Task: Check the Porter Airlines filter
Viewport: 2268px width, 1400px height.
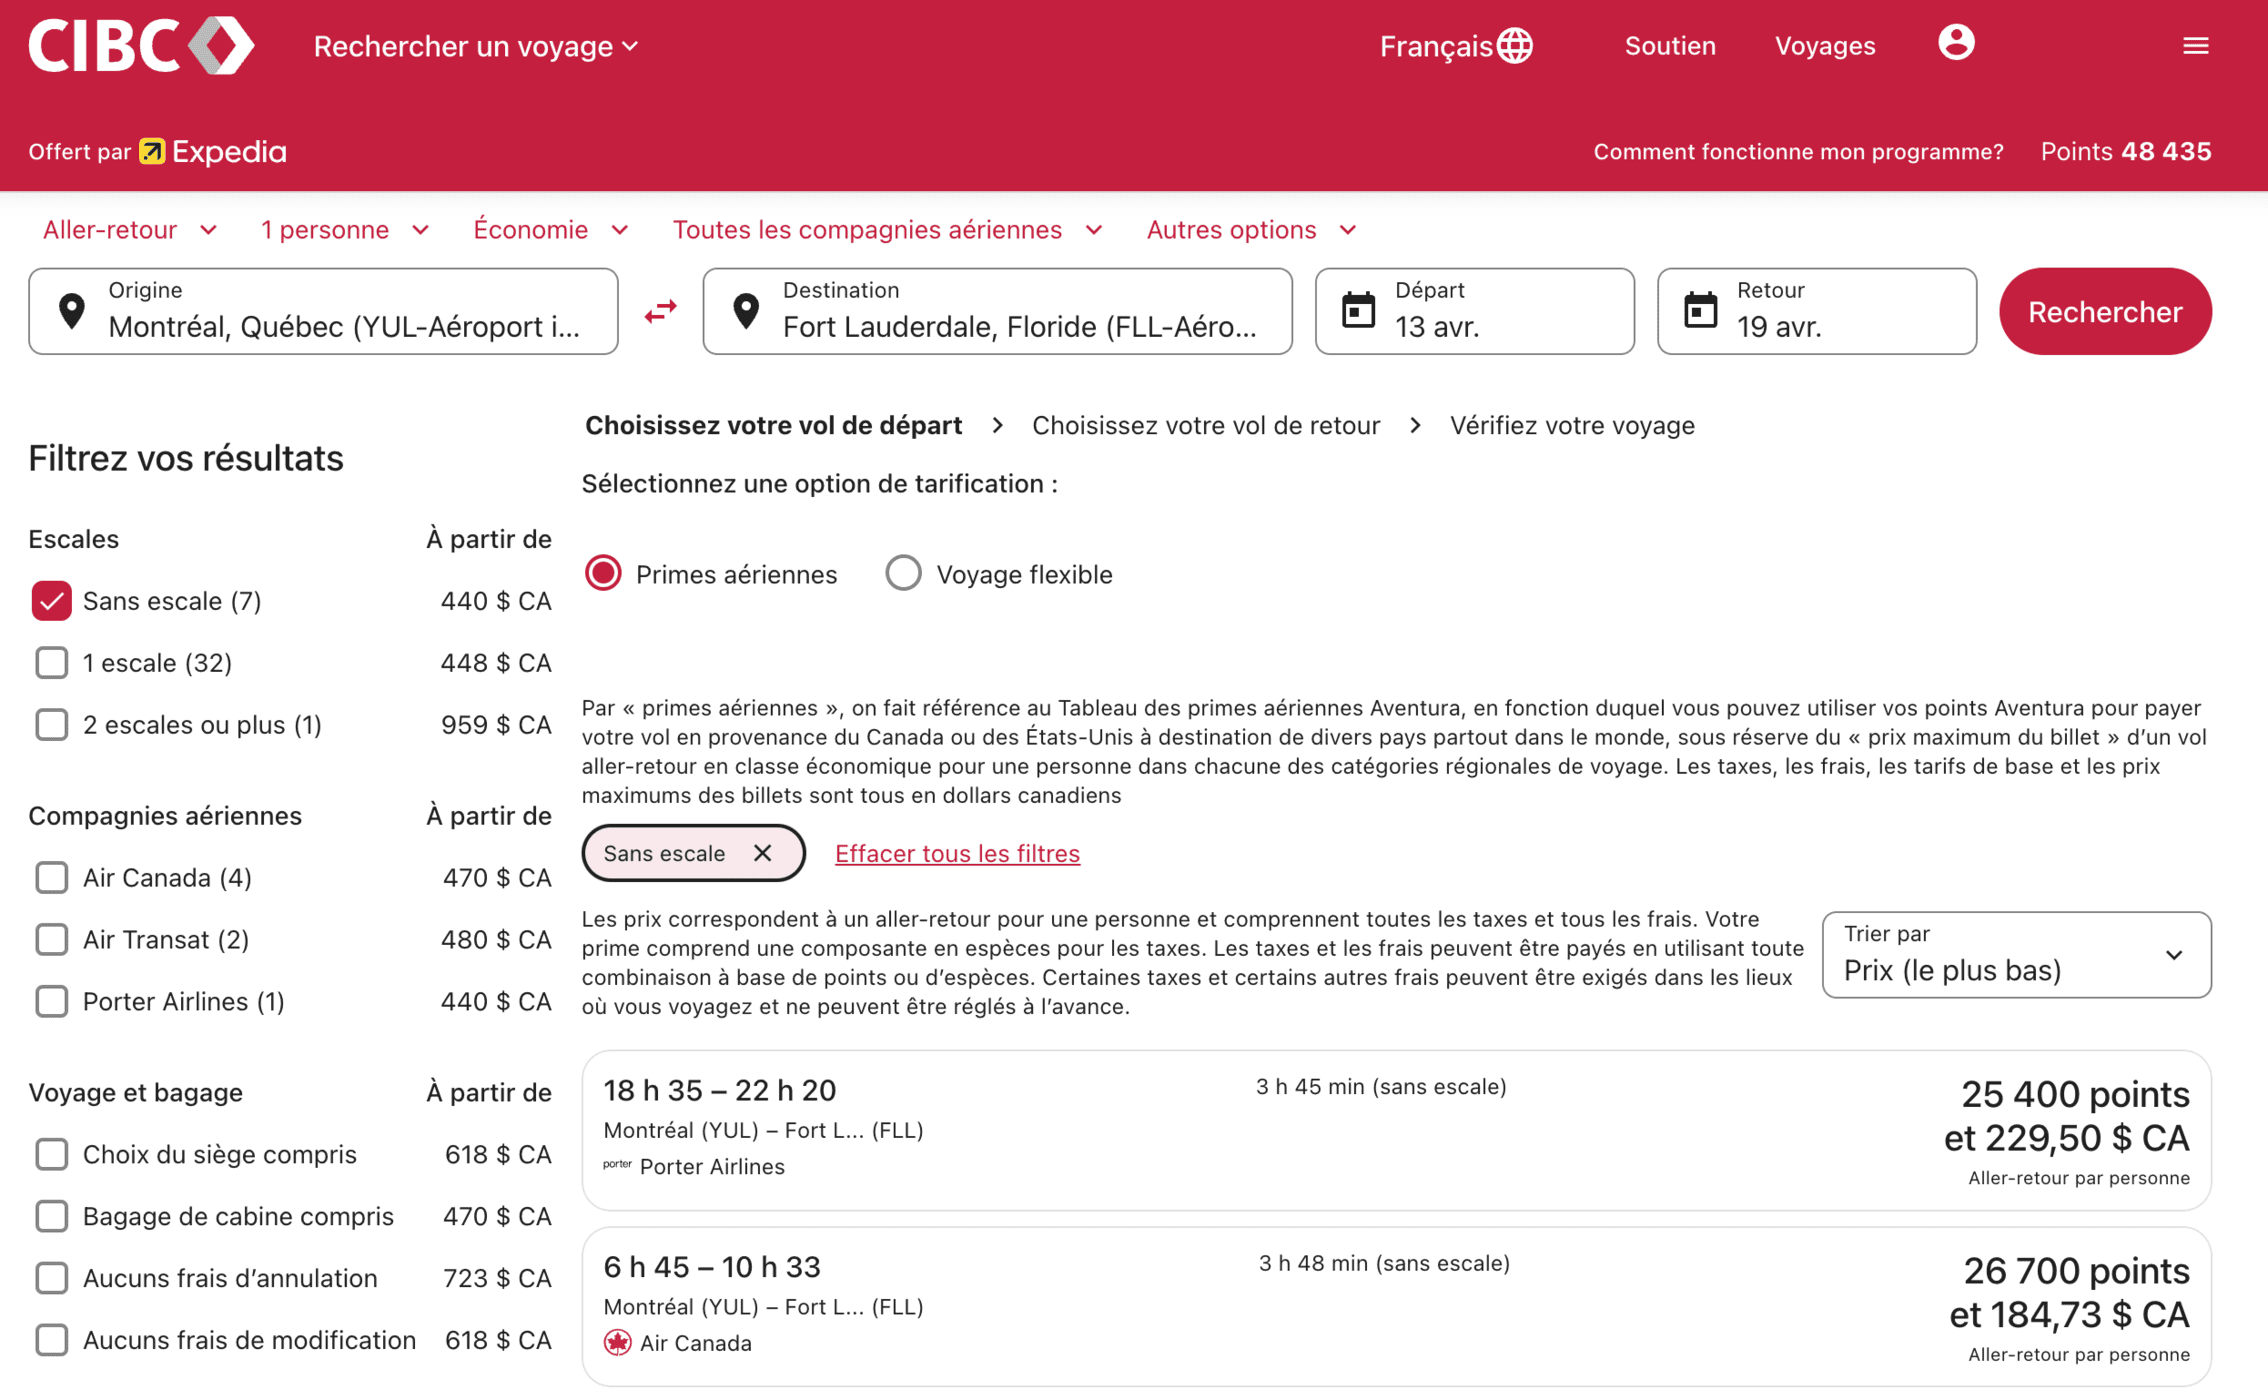Action: click(x=51, y=1002)
